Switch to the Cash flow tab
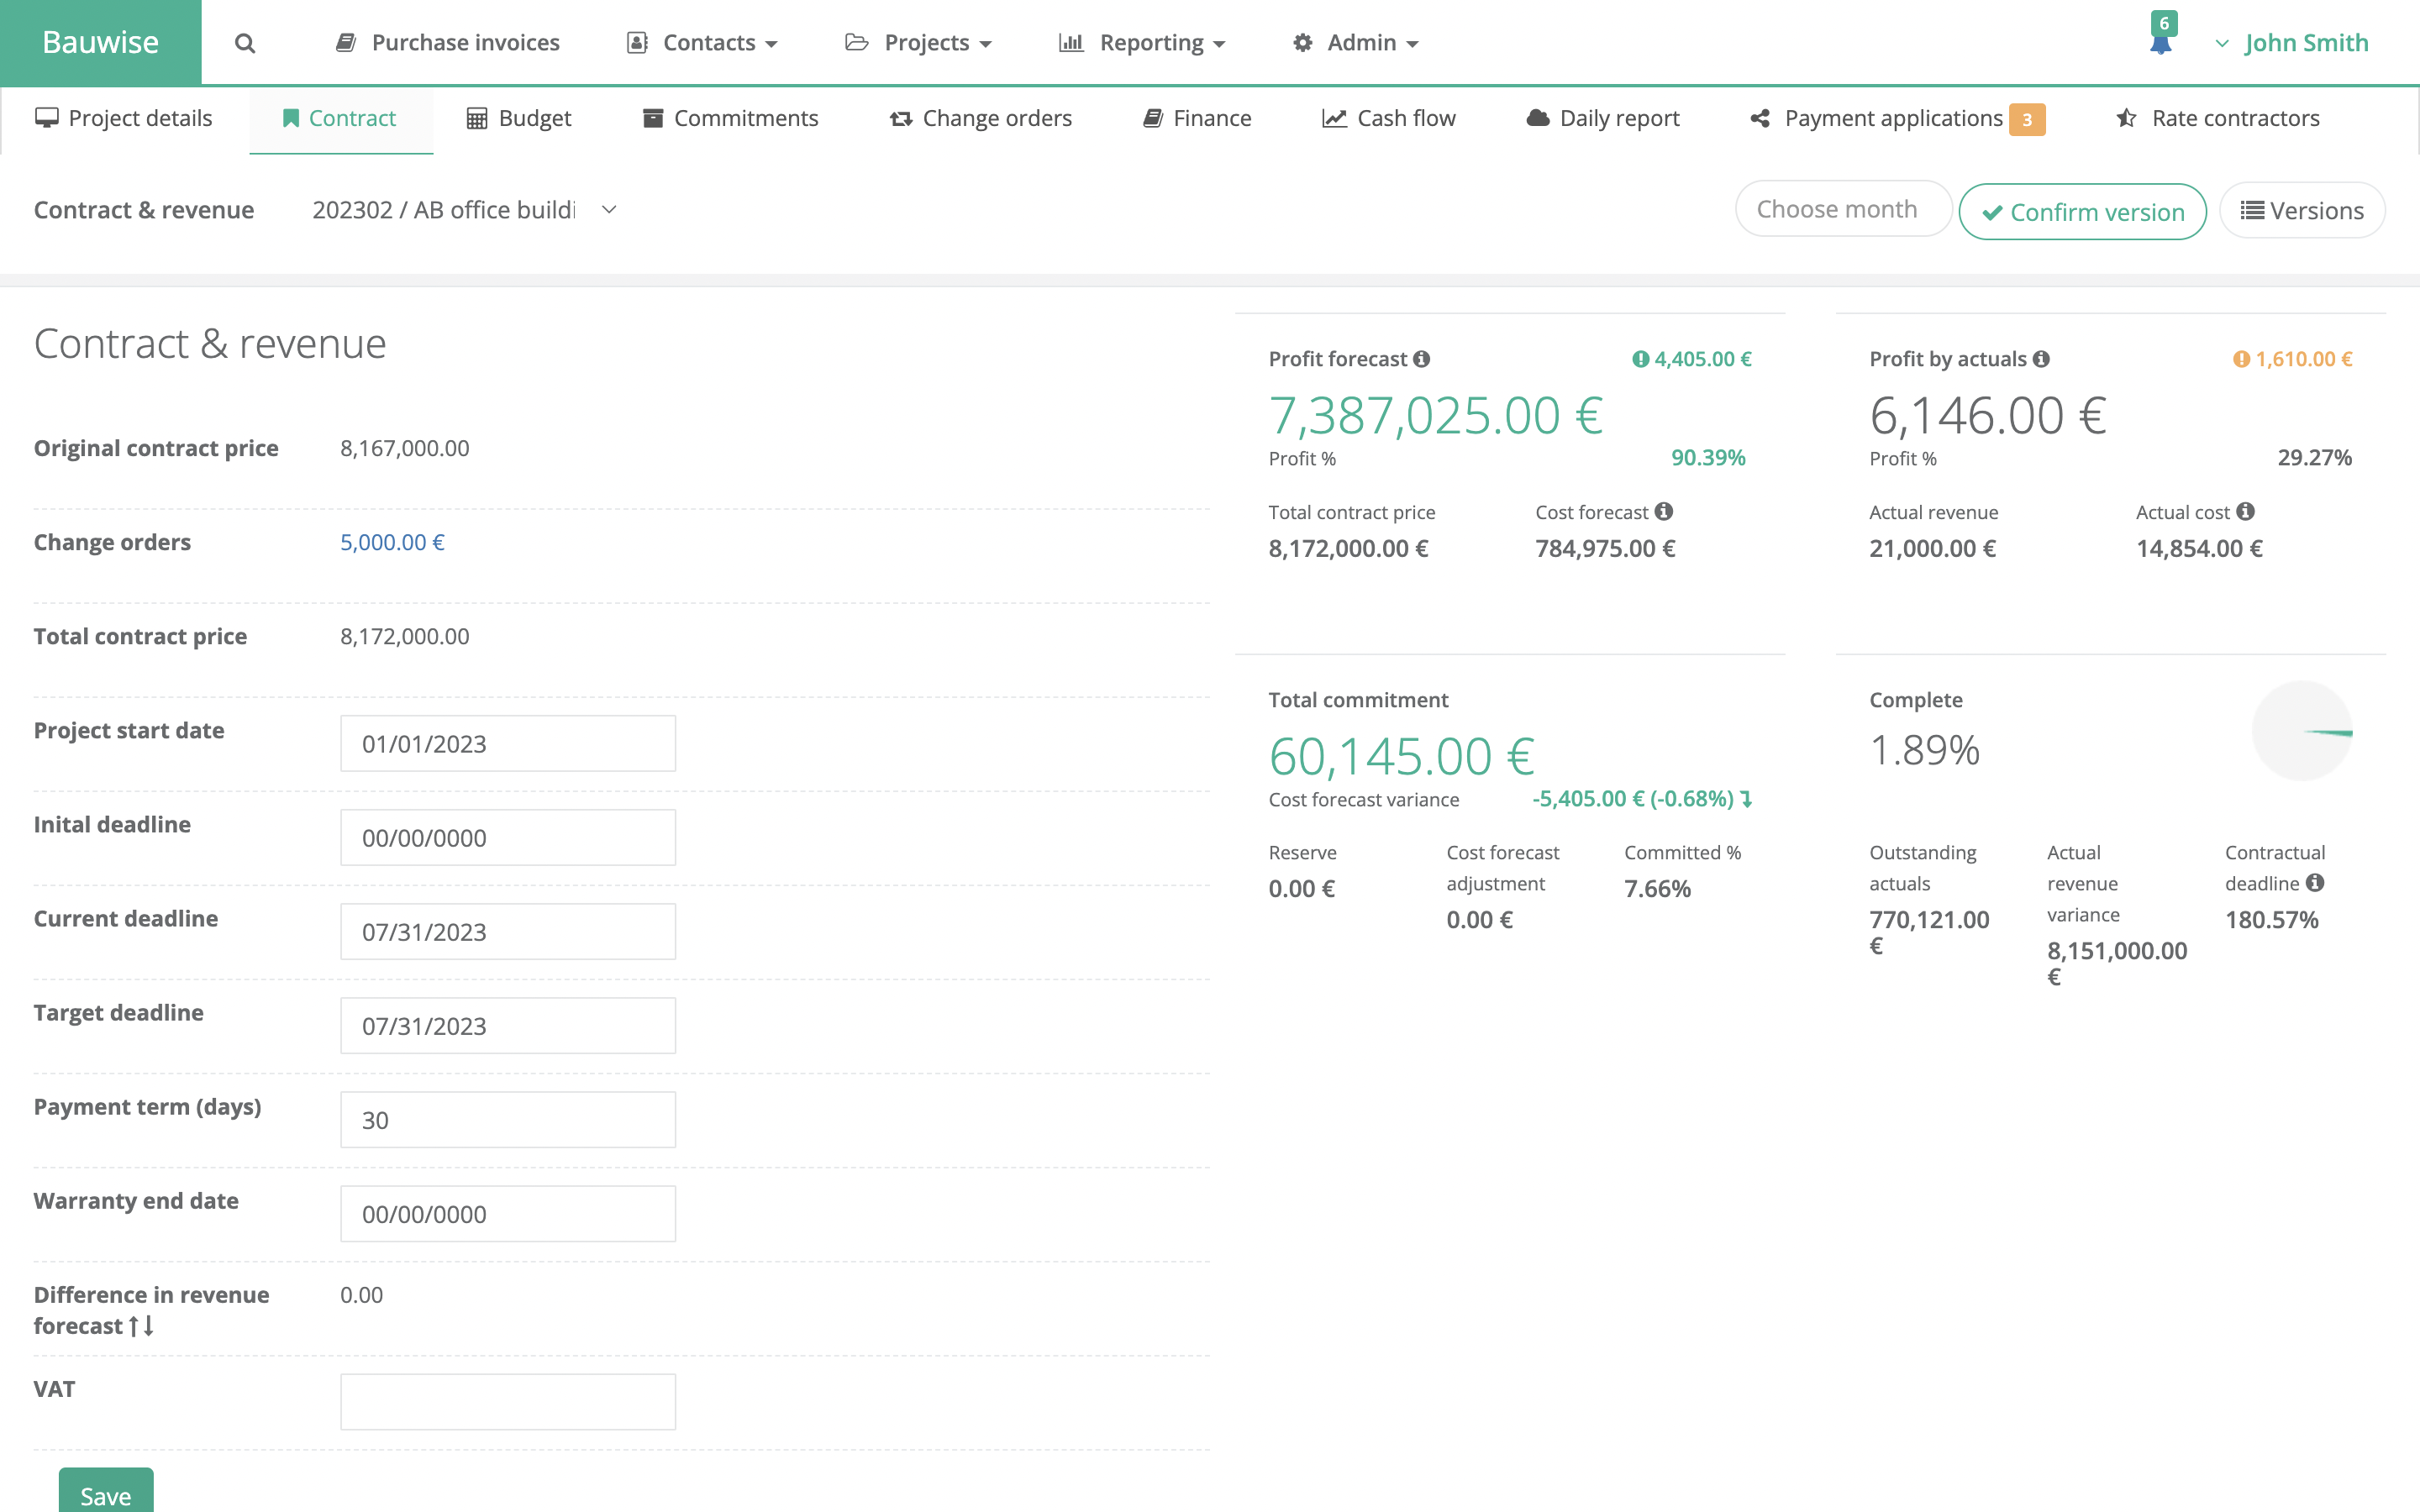Screen dimensions: 2420x1512 (1389, 118)
